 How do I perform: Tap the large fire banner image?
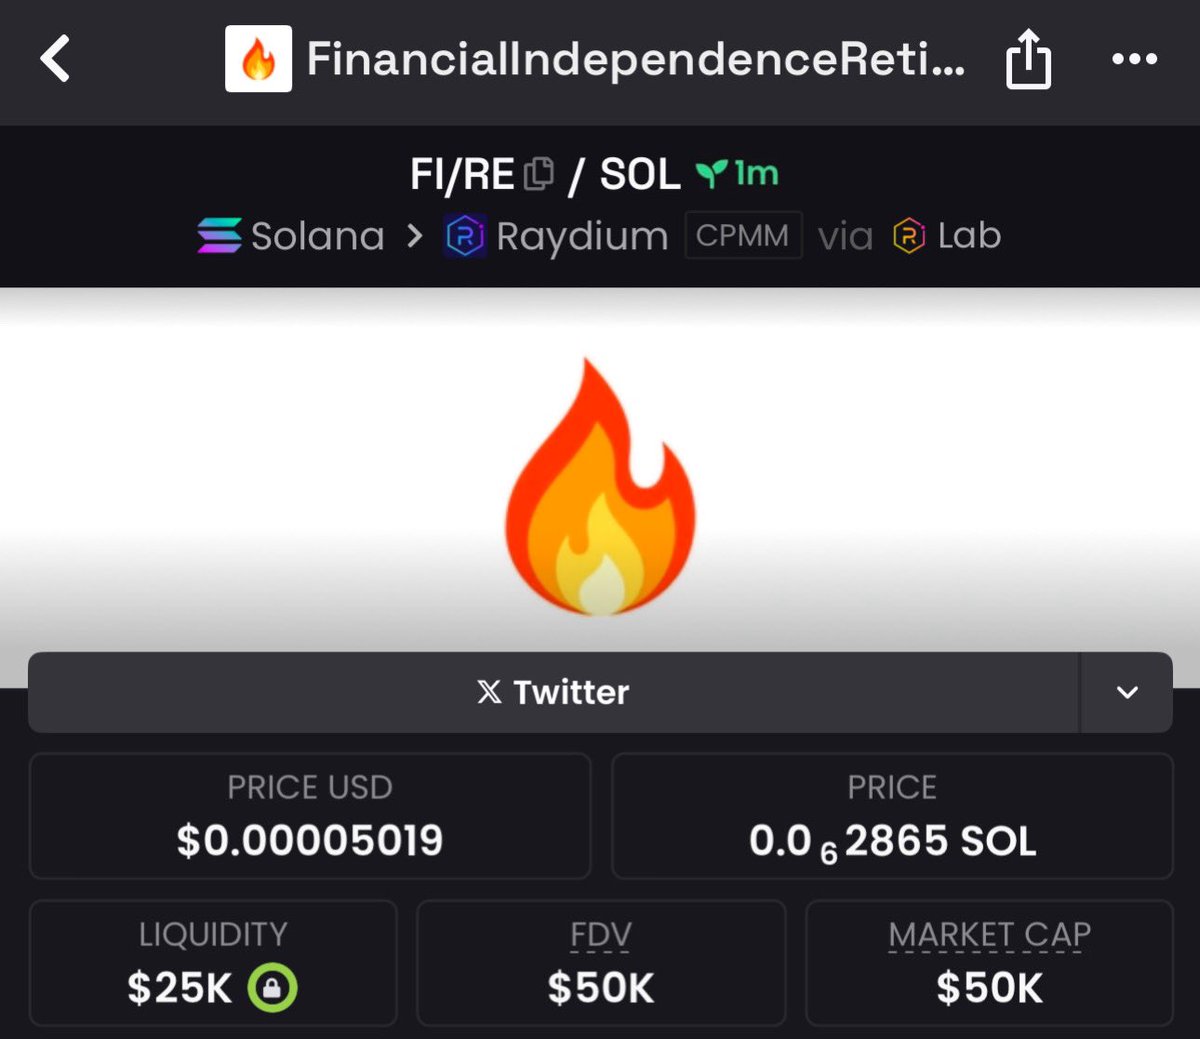pyautogui.click(x=600, y=487)
